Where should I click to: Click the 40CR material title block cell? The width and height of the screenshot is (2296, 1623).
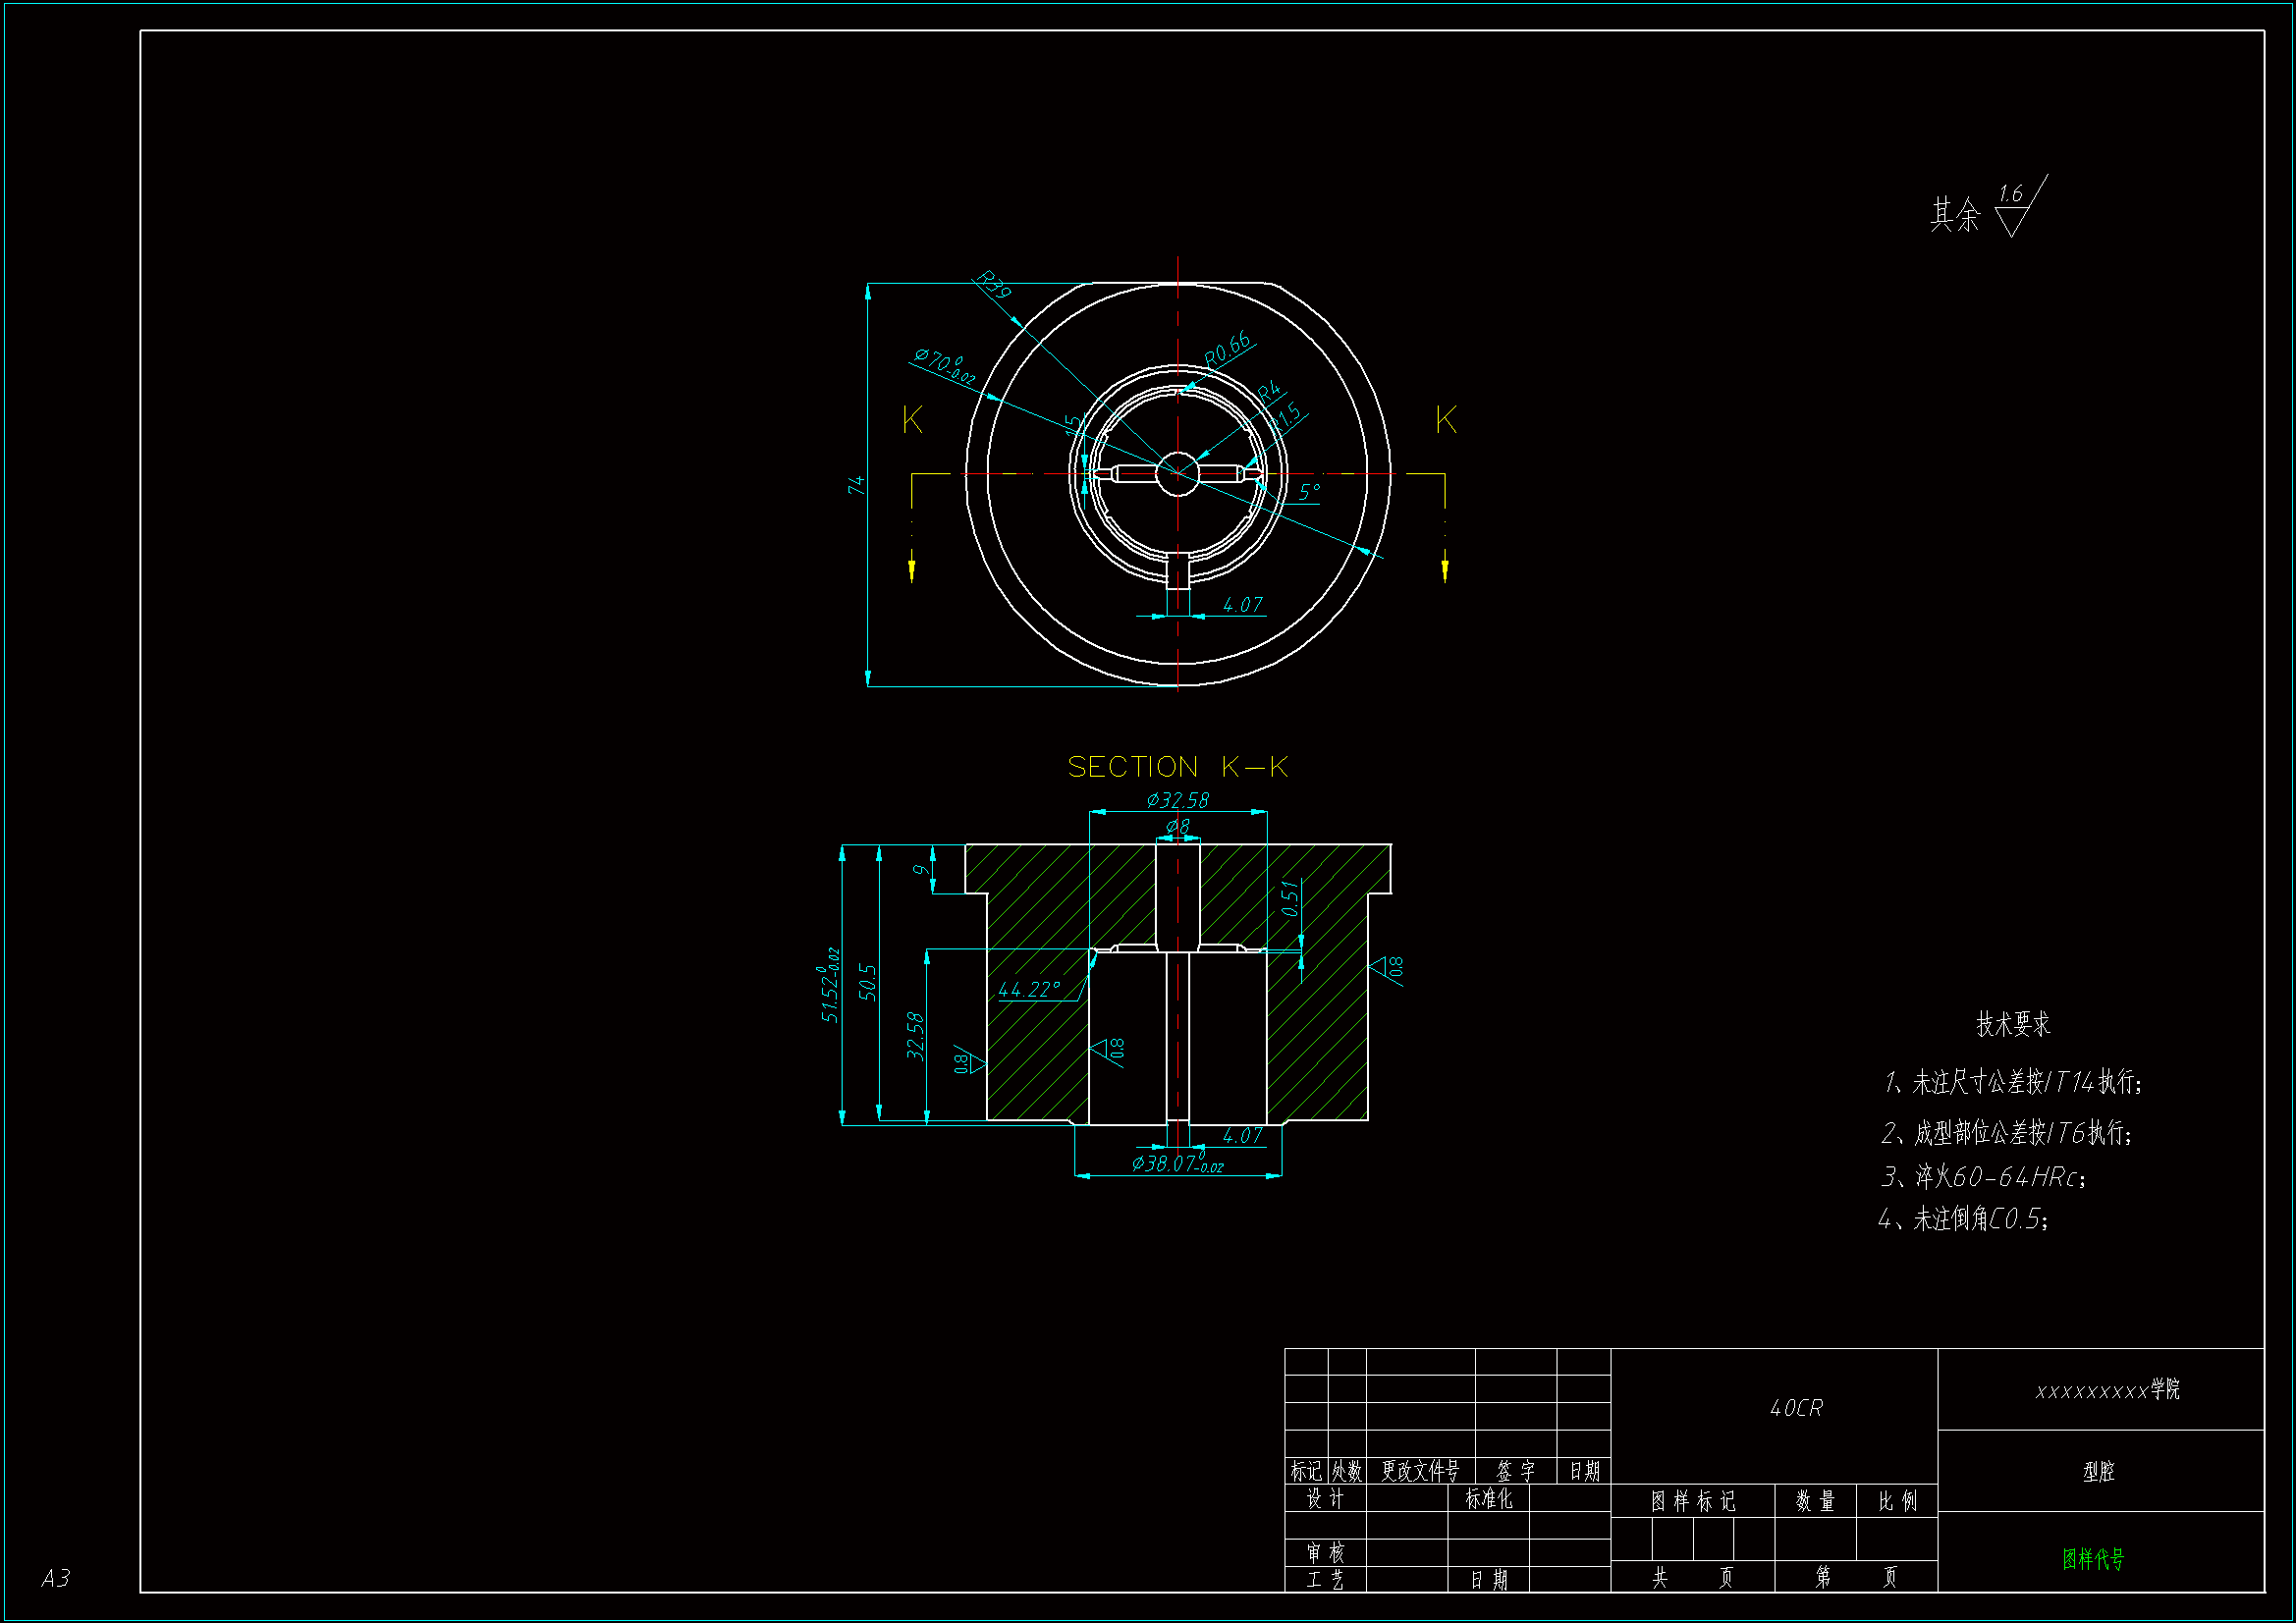(1796, 1408)
